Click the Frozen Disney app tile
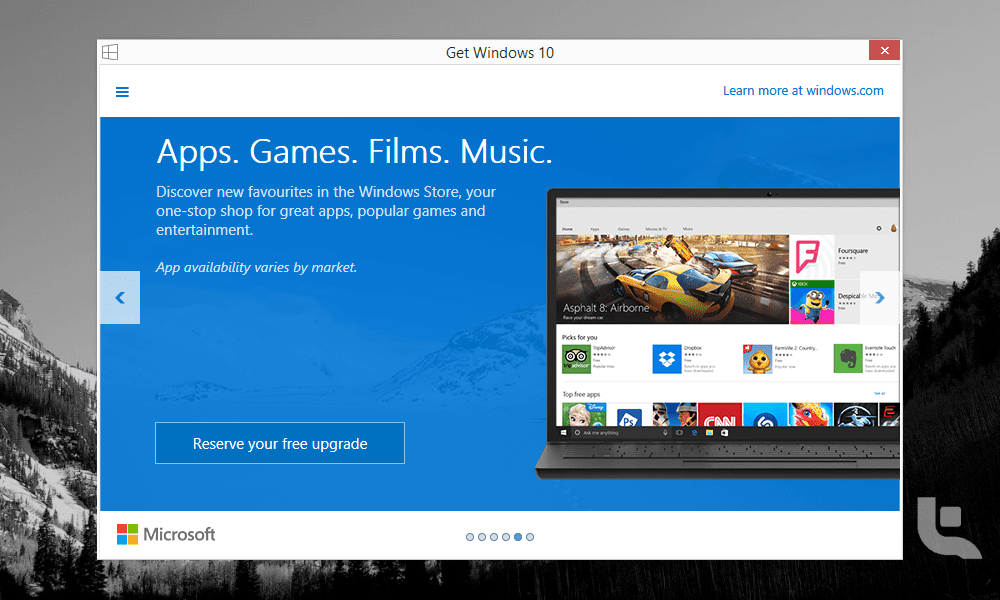The height and width of the screenshot is (600, 1000). click(584, 414)
